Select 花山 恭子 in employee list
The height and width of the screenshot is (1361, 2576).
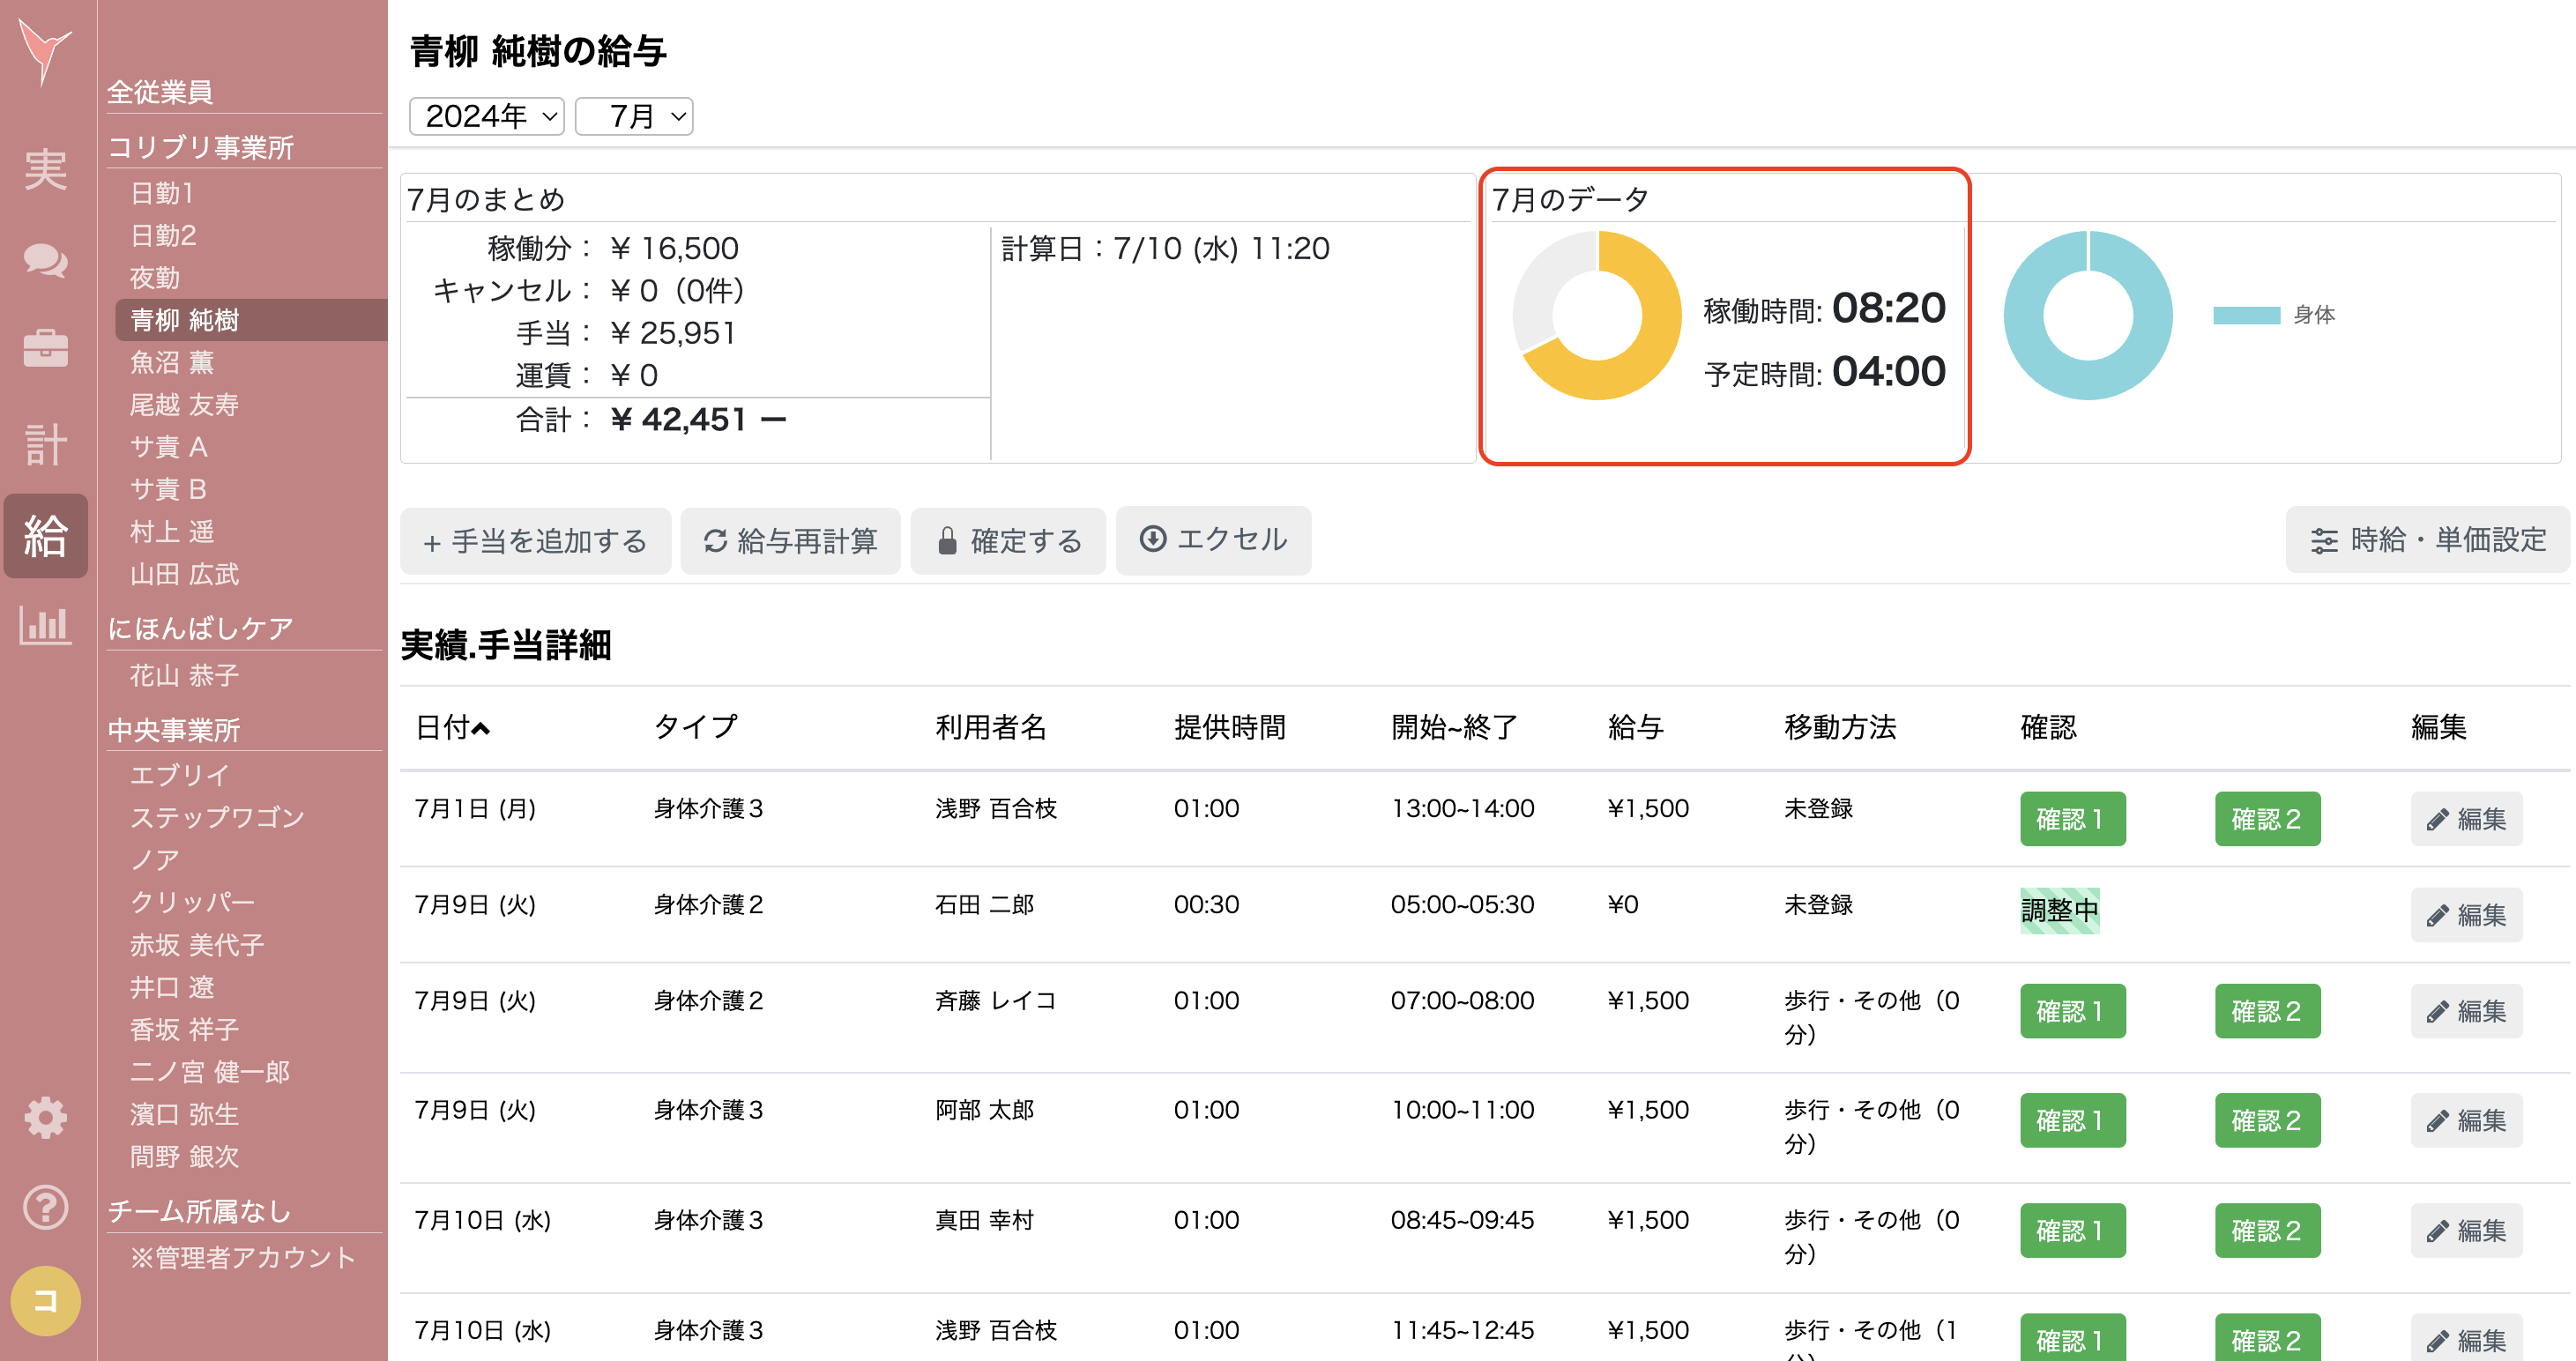[184, 675]
